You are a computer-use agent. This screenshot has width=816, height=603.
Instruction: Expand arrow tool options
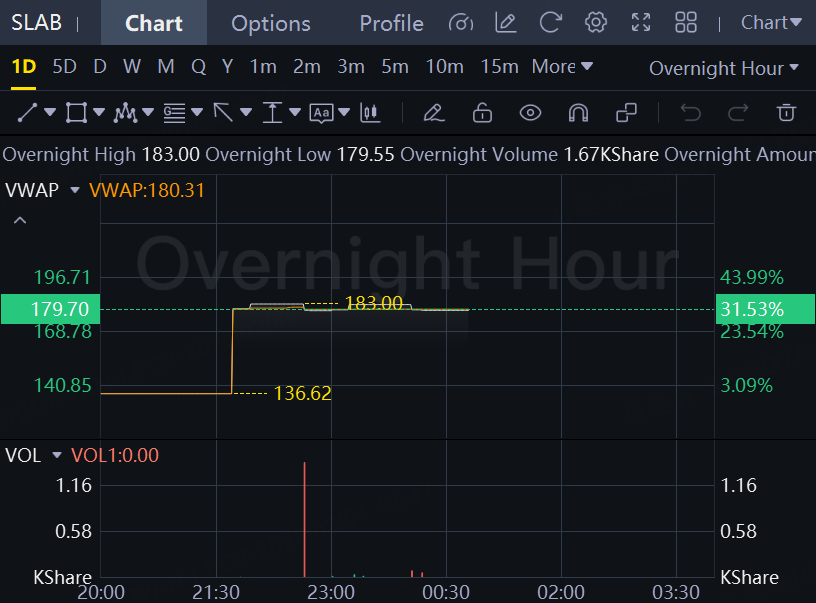click(246, 112)
